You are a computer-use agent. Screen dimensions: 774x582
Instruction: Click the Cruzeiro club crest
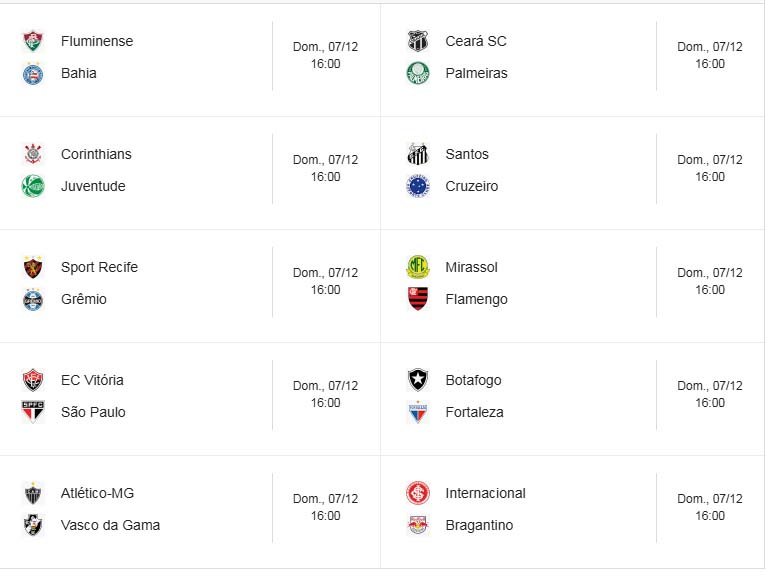pyautogui.click(x=418, y=186)
